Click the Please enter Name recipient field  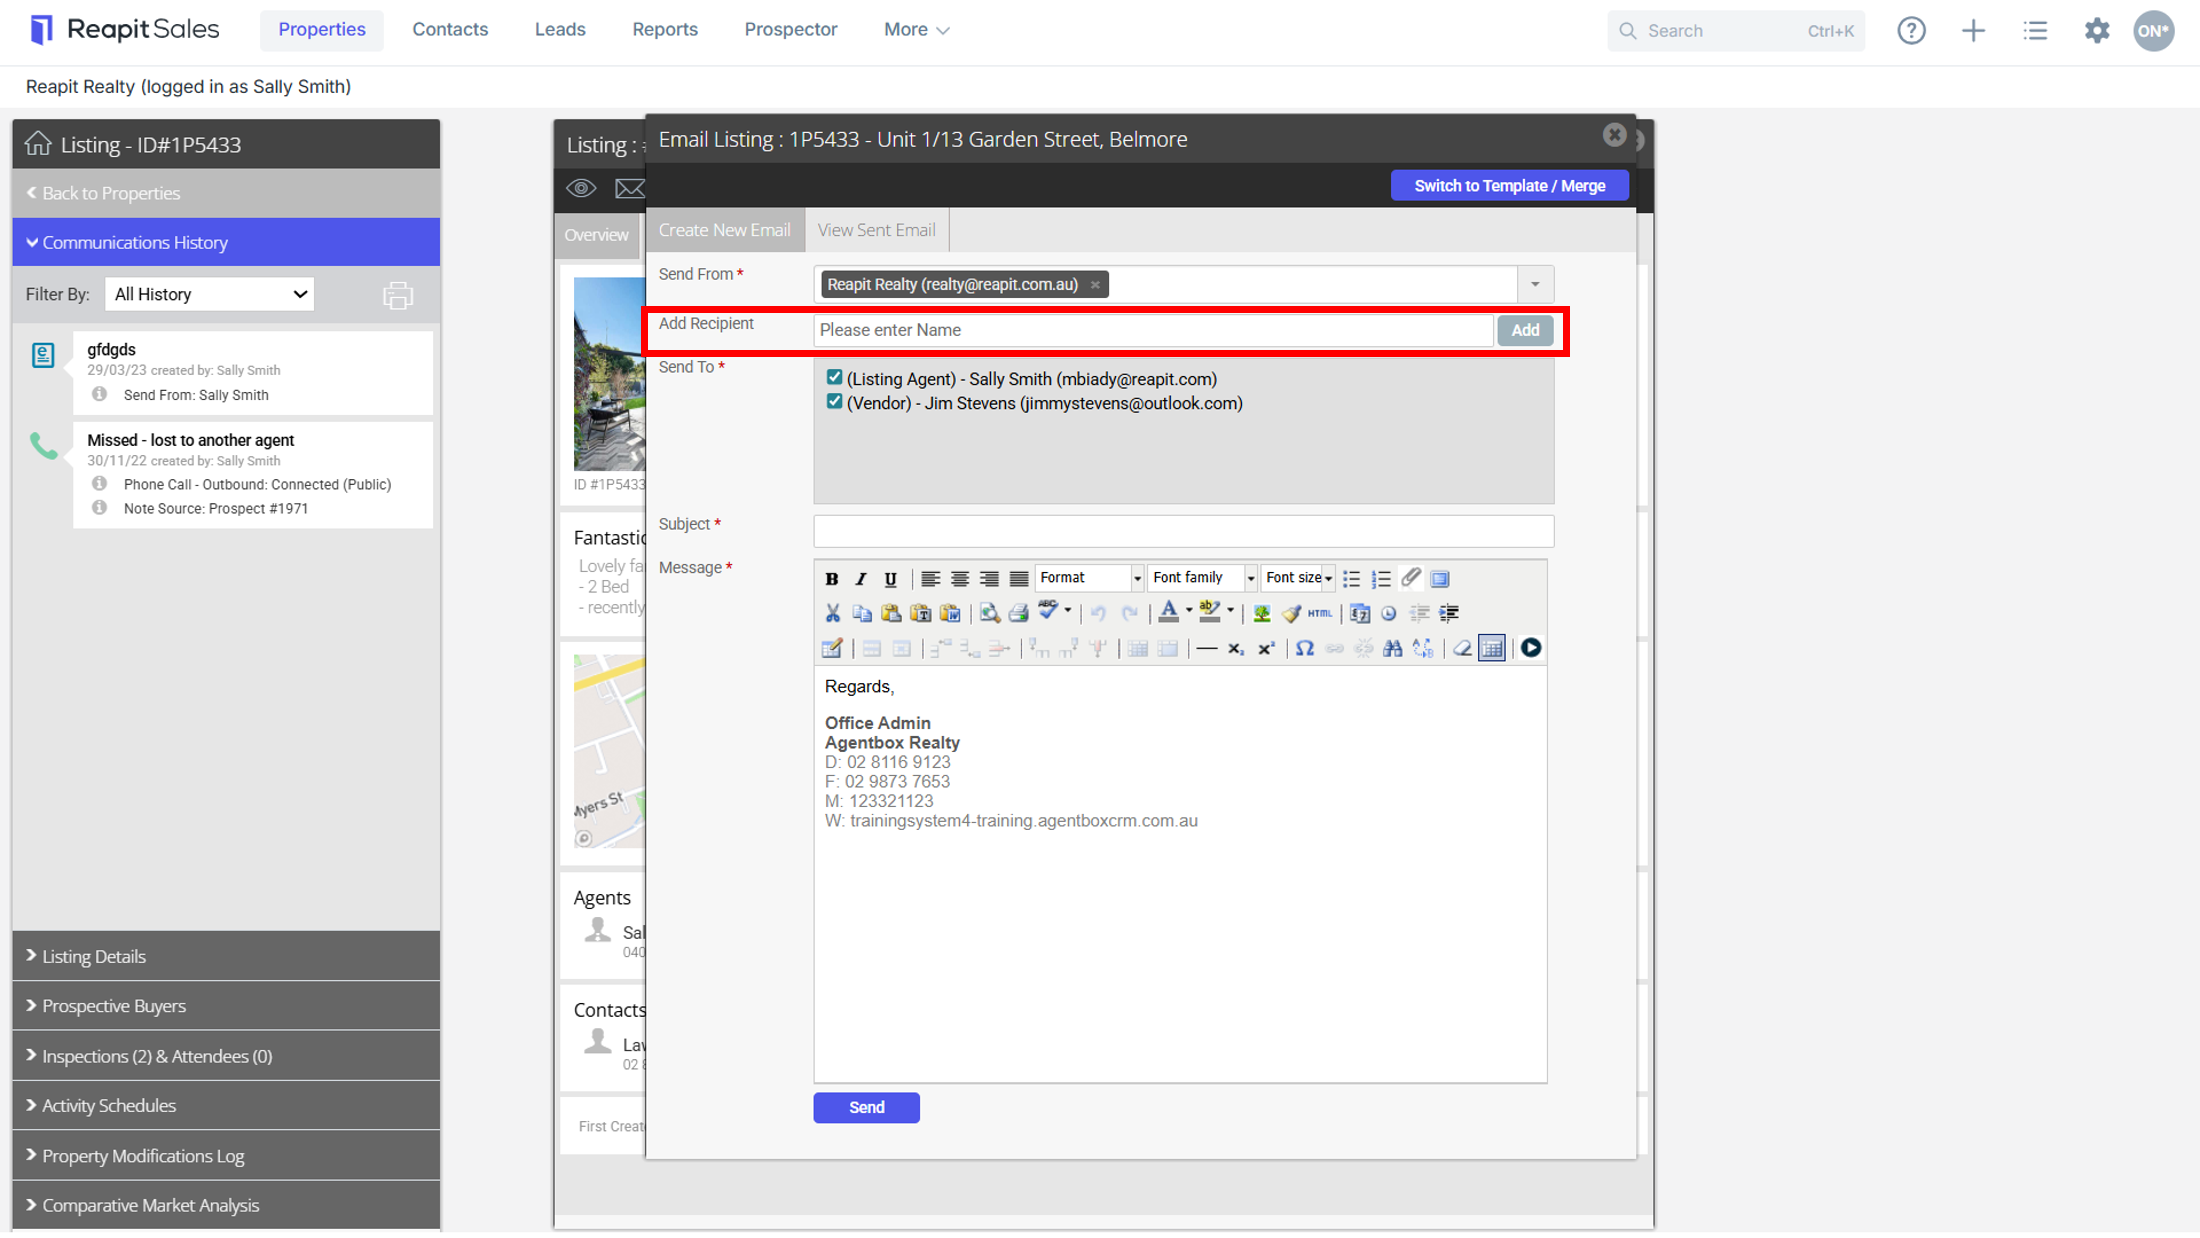pos(1152,330)
